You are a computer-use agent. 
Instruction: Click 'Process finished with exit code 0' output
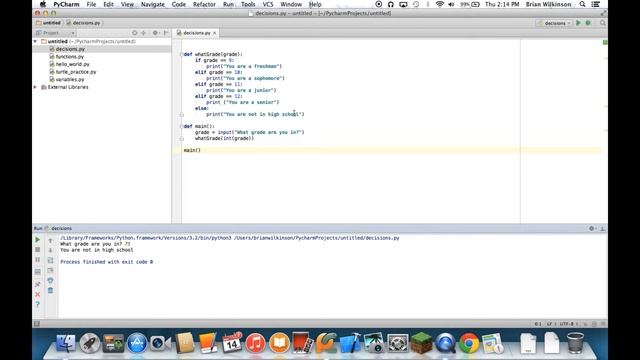point(107,262)
